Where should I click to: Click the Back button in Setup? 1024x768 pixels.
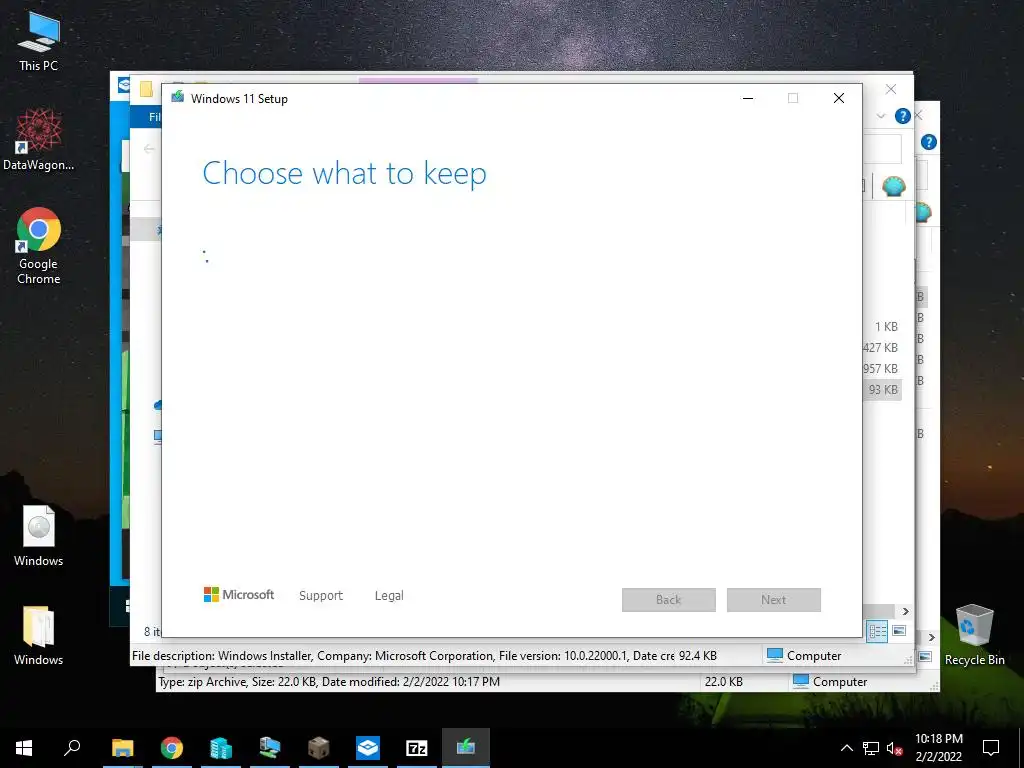click(x=668, y=600)
